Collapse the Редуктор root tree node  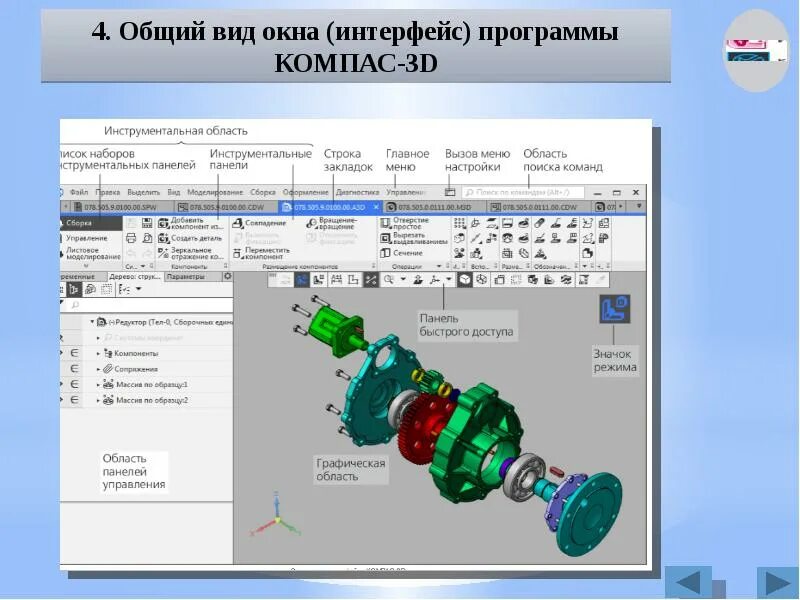click(92, 322)
